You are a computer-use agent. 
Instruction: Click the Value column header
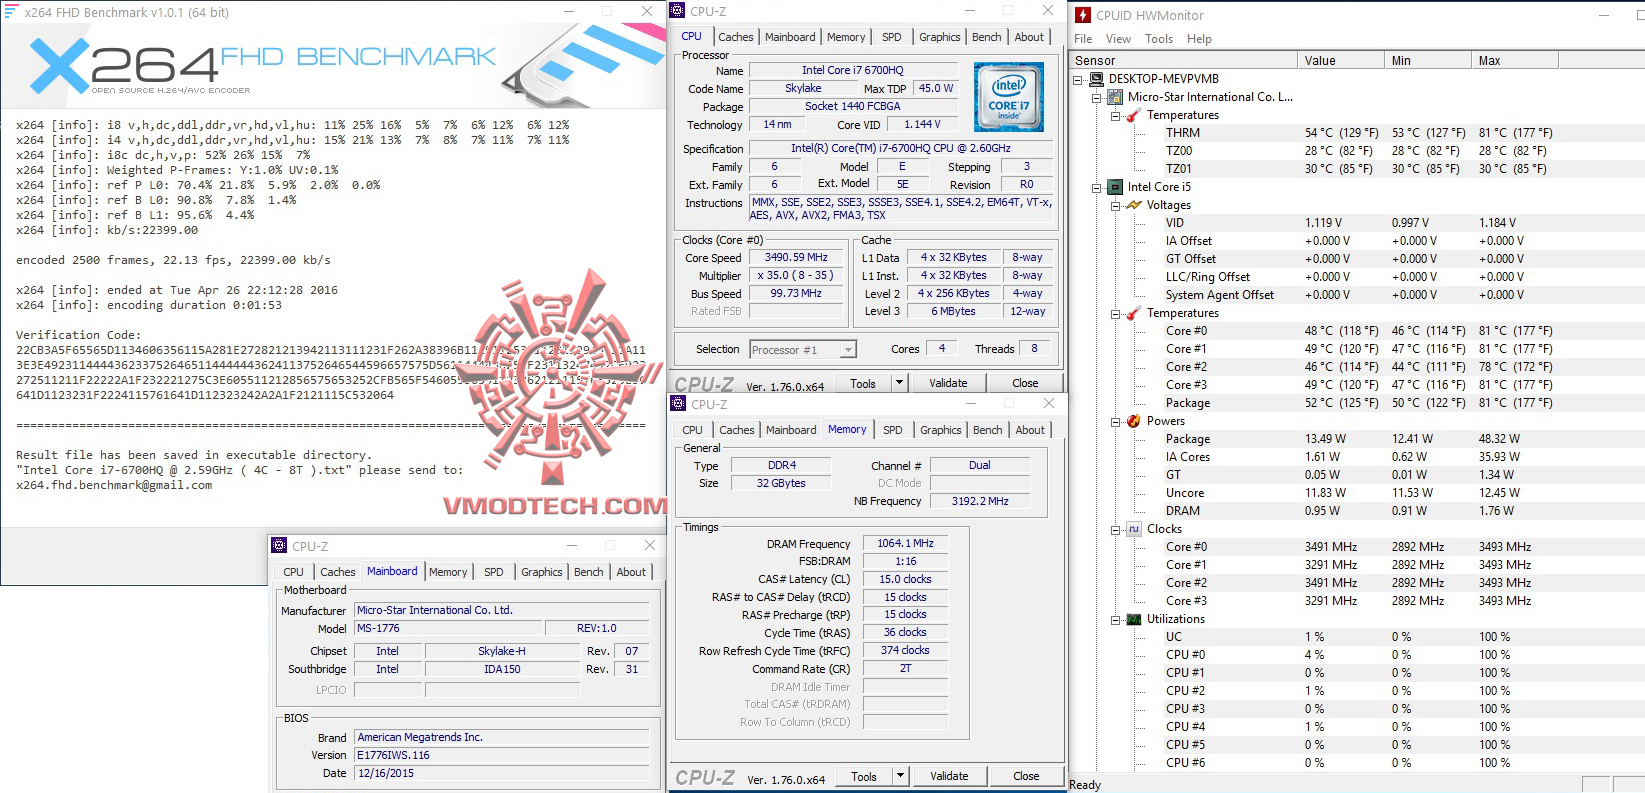pos(1341,61)
